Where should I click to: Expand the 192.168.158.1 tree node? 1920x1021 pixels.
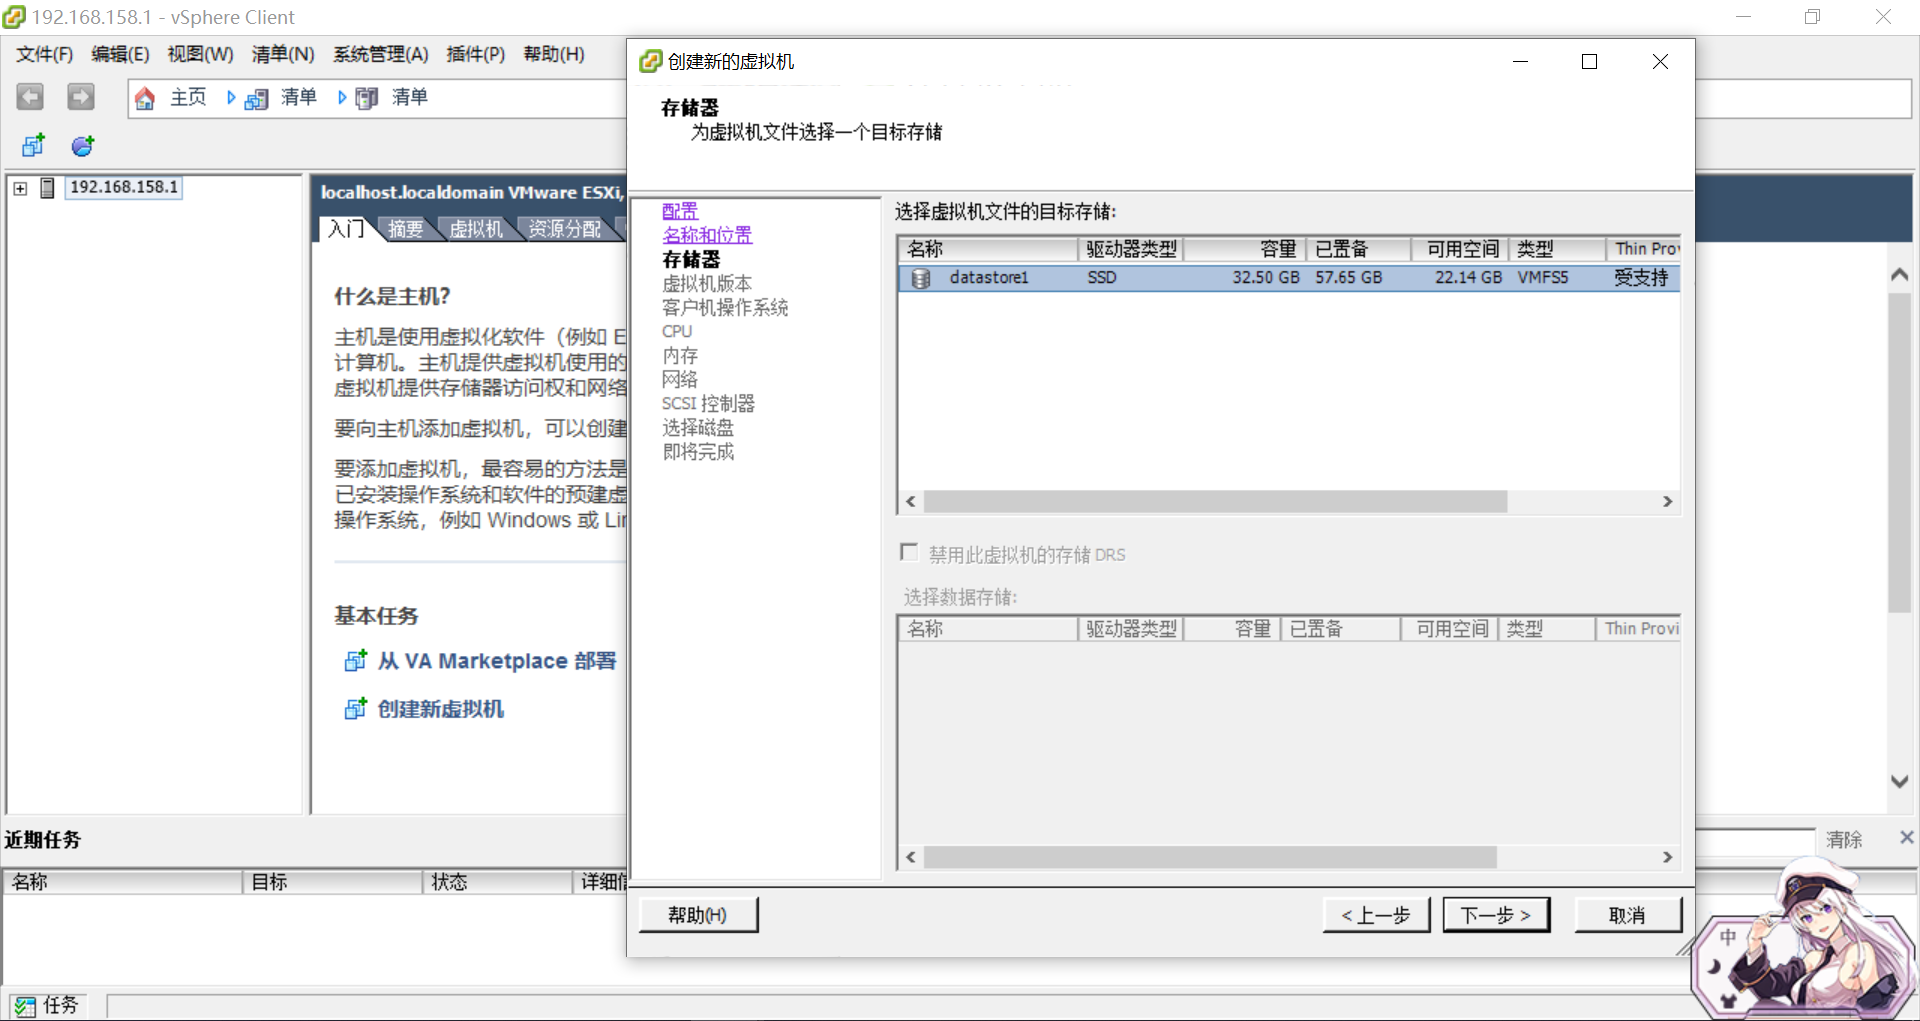19,187
